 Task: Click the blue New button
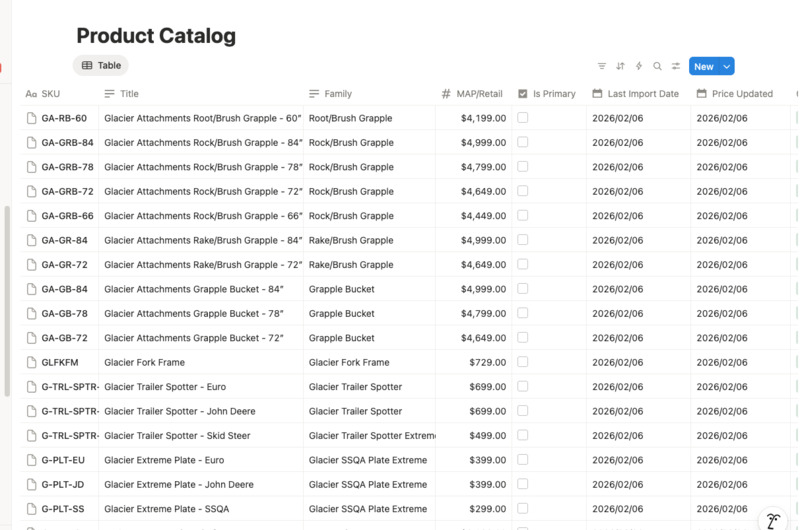pyautogui.click(x=704, y=66)
